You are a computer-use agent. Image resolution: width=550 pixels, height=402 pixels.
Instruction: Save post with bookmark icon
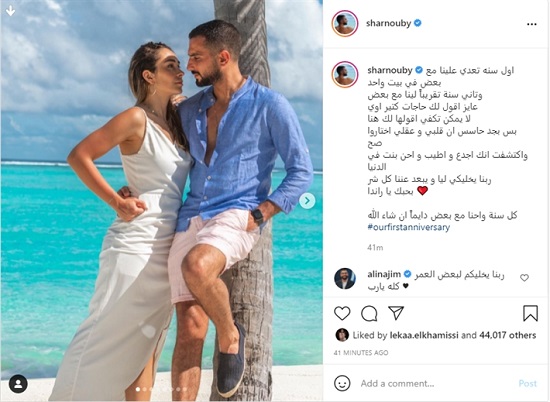pos(530,313)
